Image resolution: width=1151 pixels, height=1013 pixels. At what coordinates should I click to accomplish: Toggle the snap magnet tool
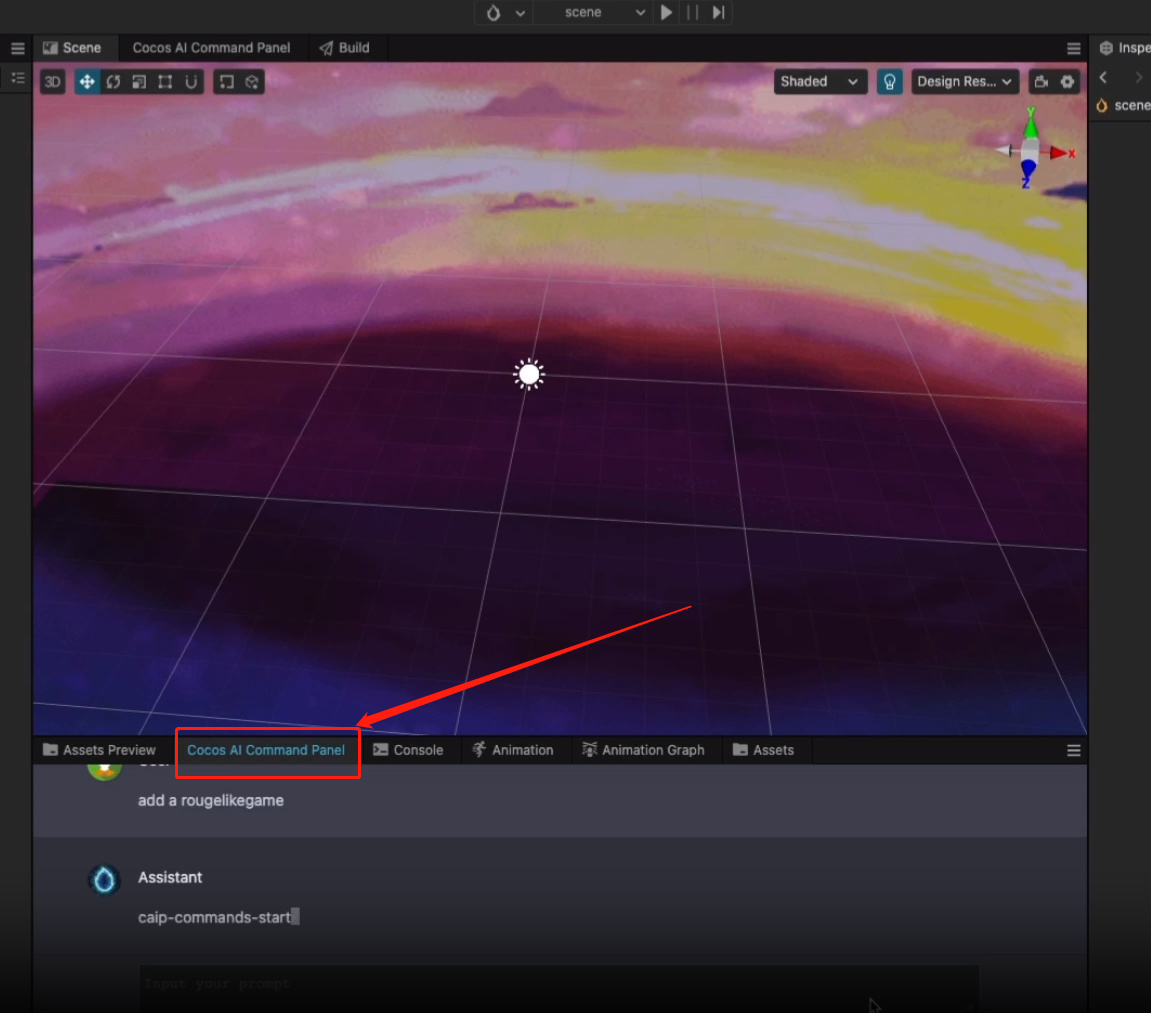pyautogui.click(x=191, y=81)
